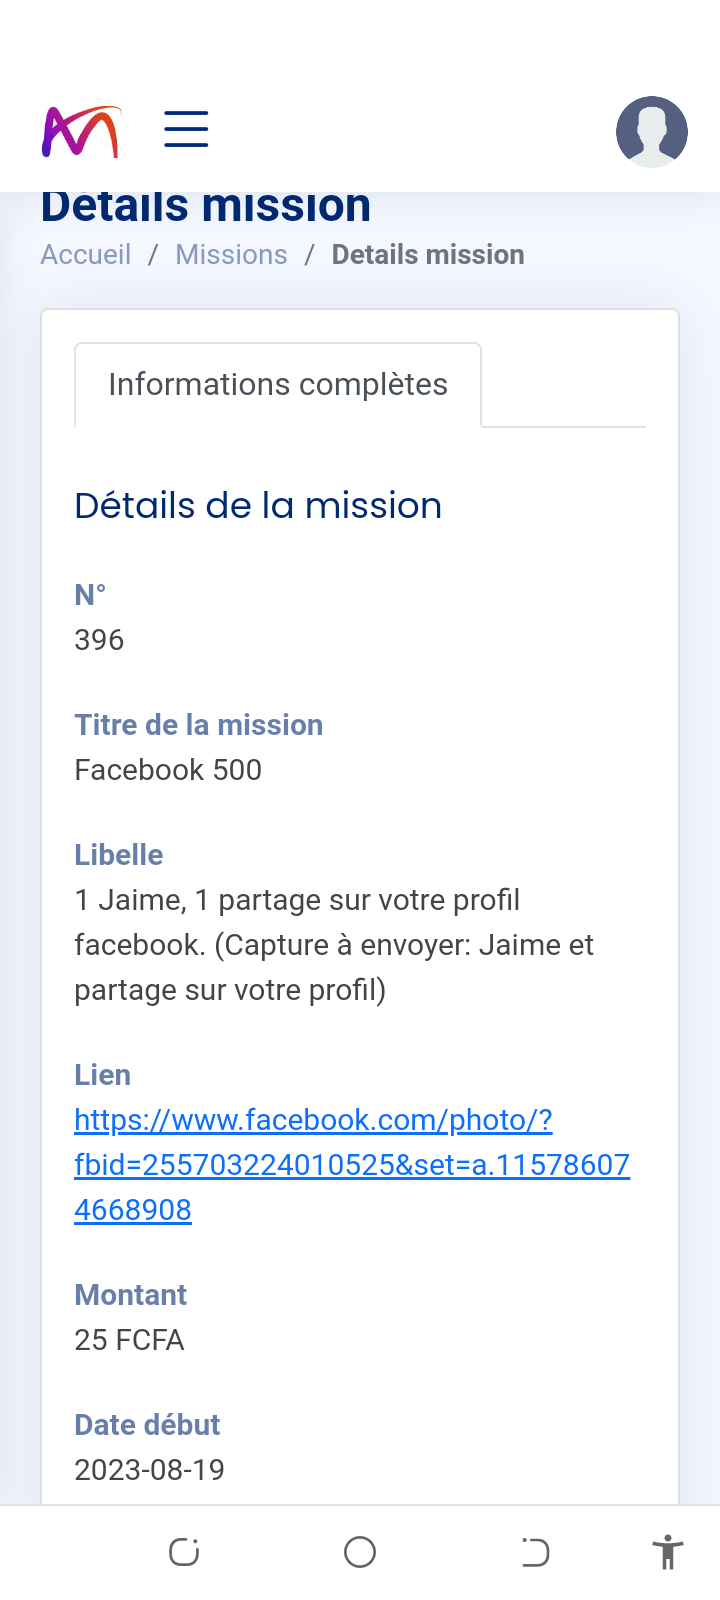The height and width of the screenshot is (1600, 720).
Task: Select the Informations complètes tab
Action: pyautogui.click(x=278, y=385)
